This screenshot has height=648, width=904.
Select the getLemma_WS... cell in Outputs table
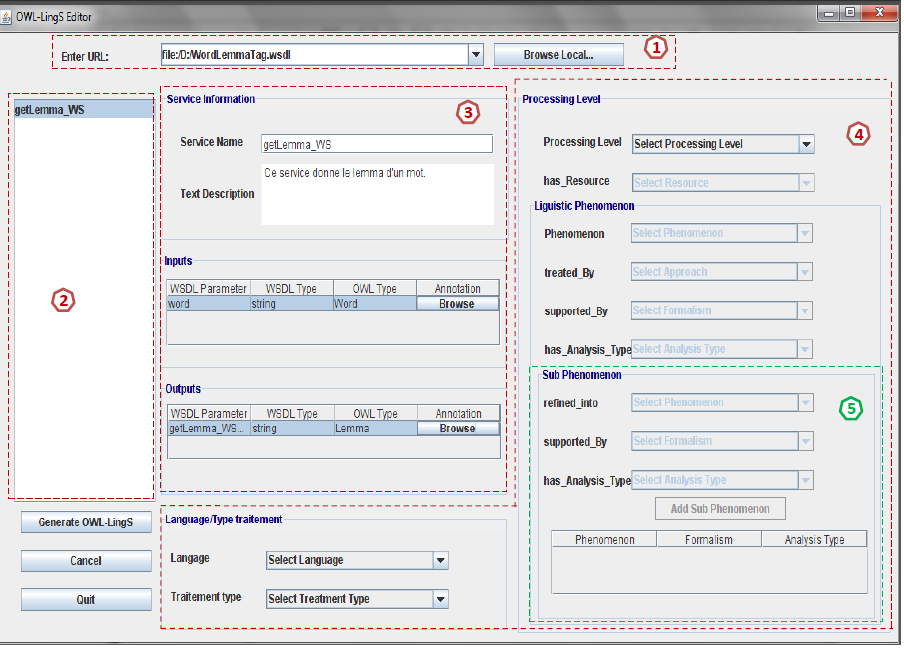(x=209, y=428)
